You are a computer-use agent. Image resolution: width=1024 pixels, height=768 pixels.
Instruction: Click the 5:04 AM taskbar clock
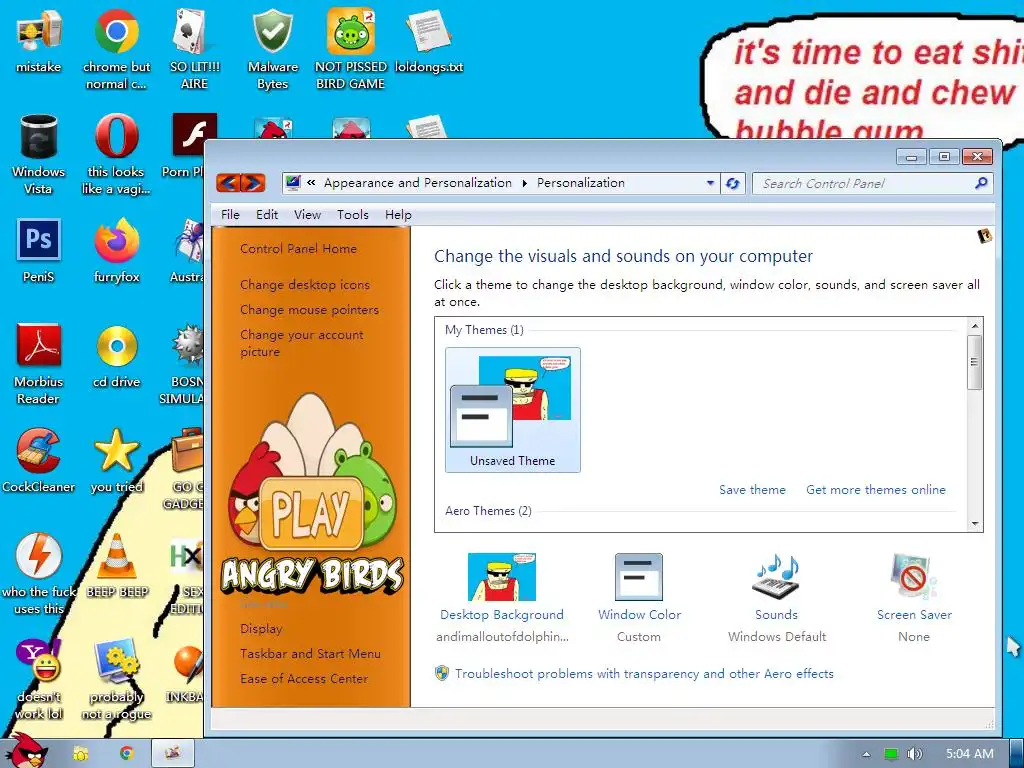970,754
